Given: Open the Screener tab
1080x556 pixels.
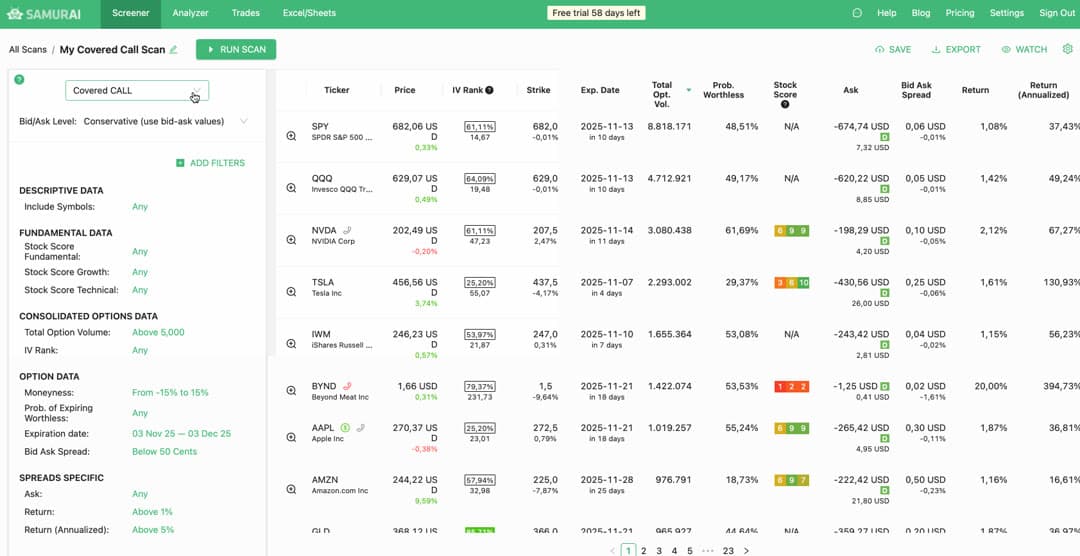Looking at the screenshot, I should tap(131, 14).
